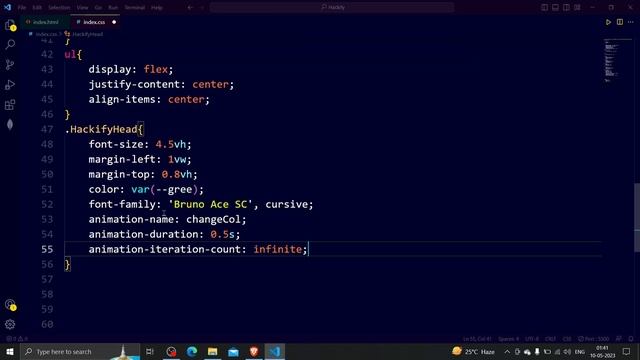Open the Help menu
The width and height of the screenshot is (640, 360).
pos(157,7)
